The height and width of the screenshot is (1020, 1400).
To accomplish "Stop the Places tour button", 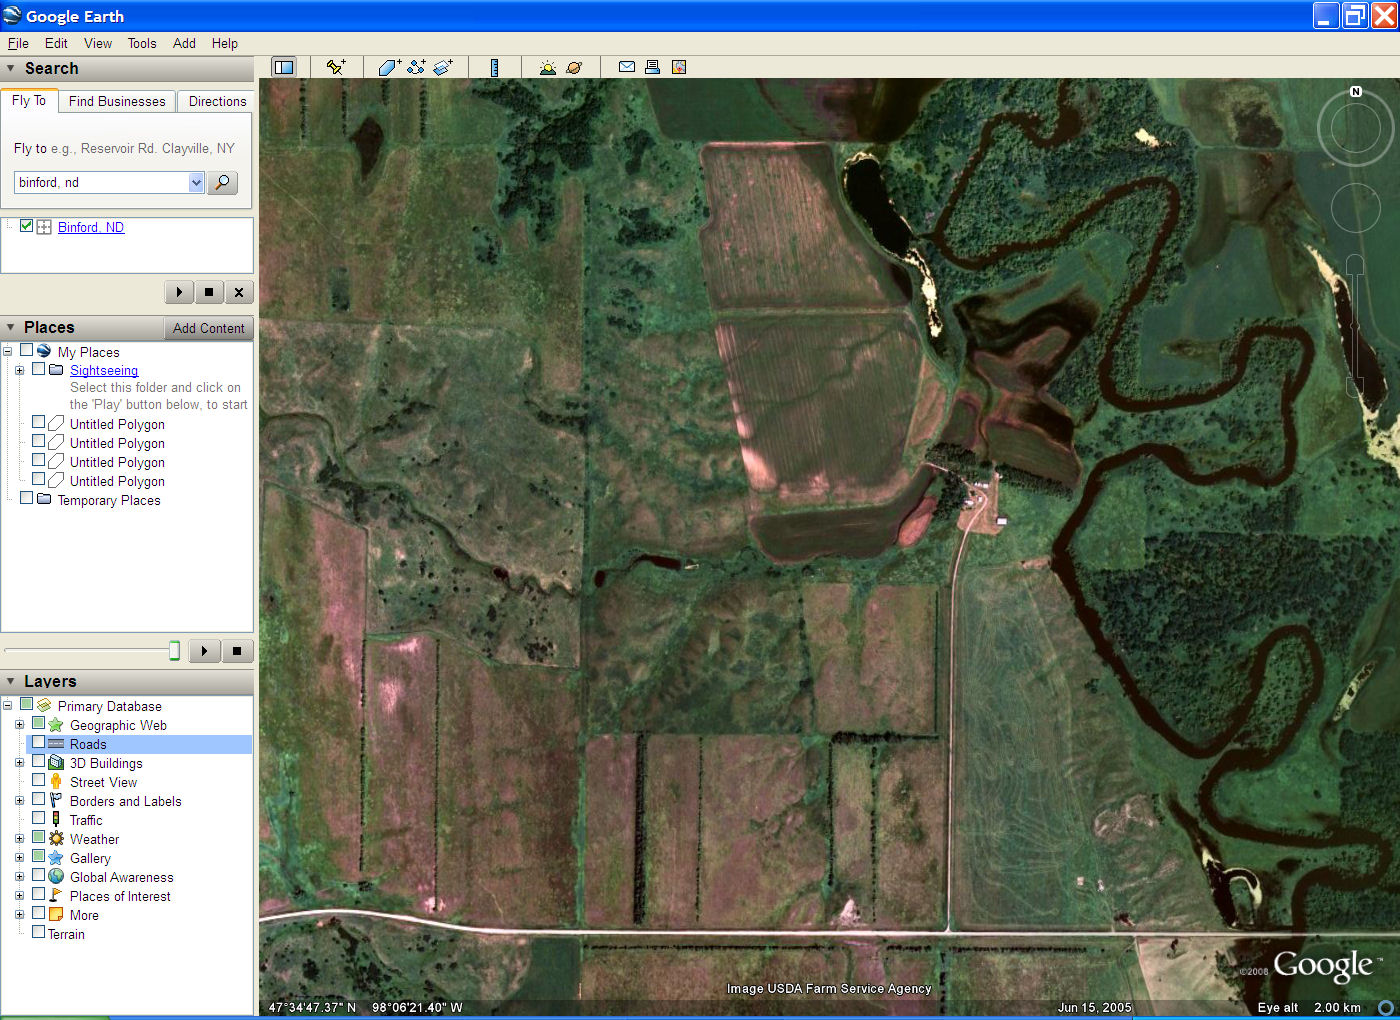I will [237, 651].
